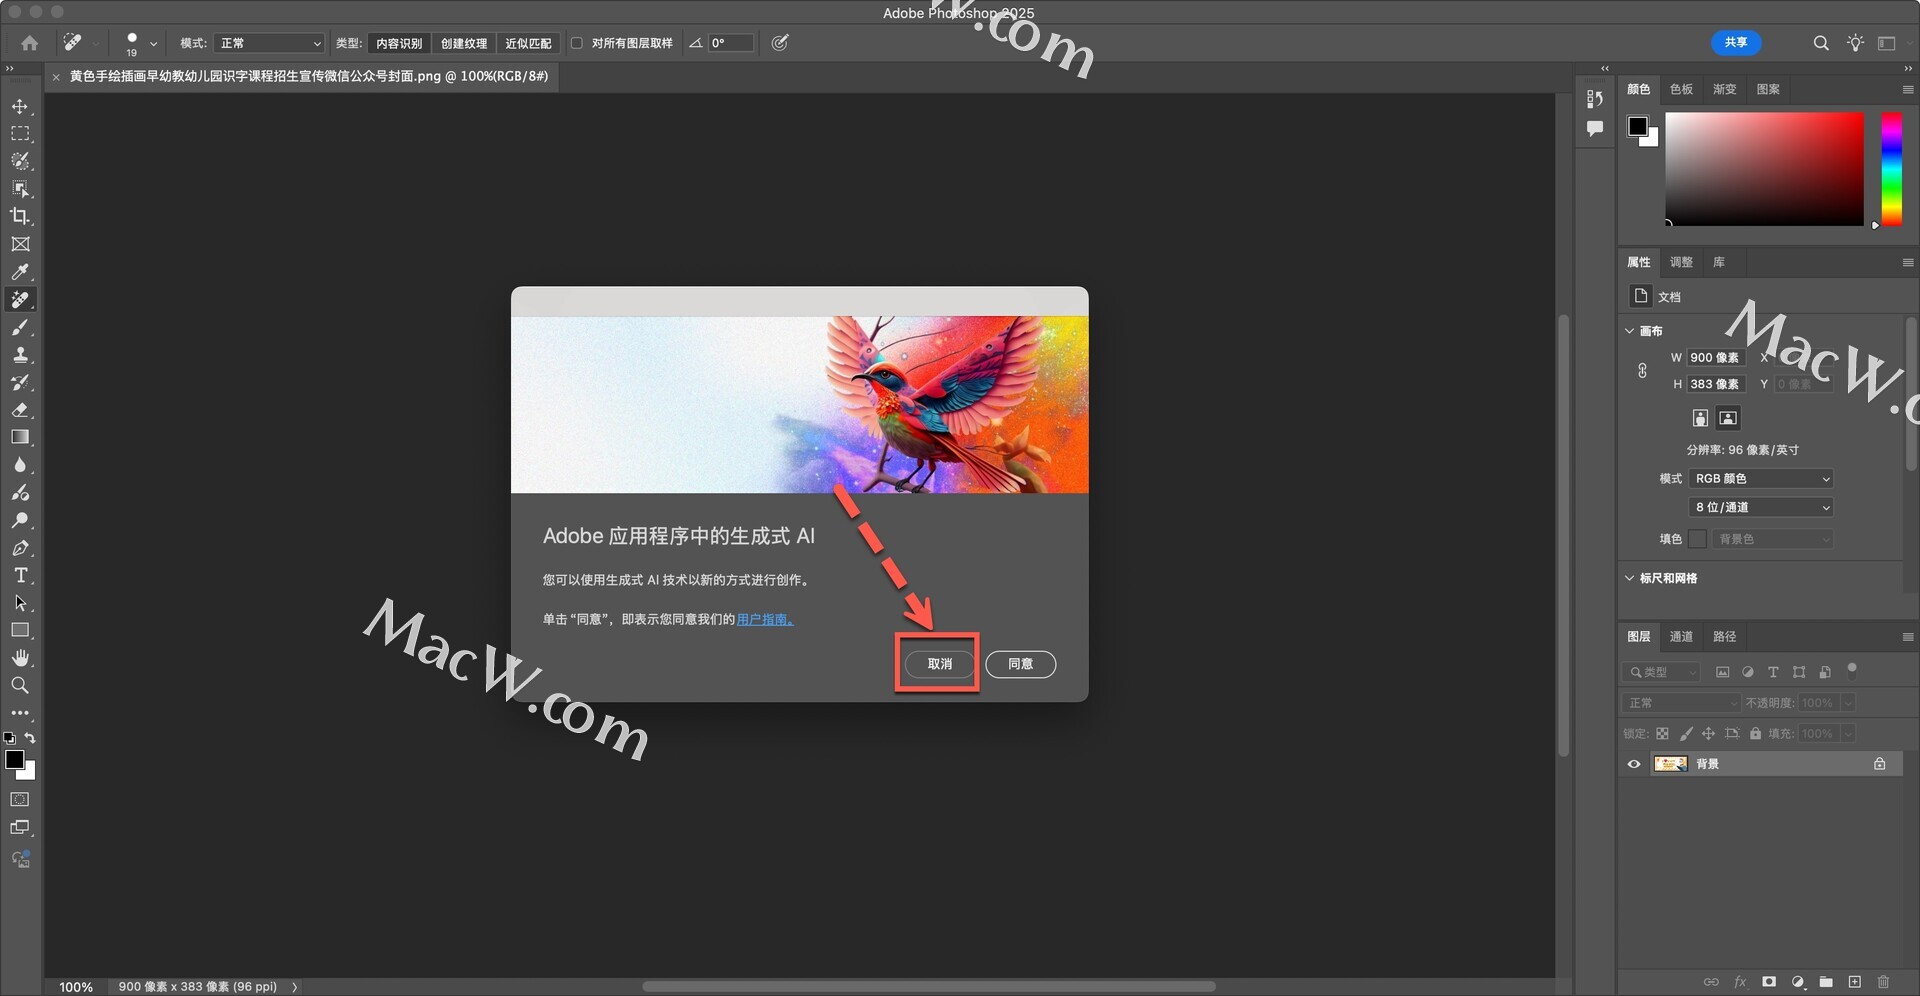Viewport: 1920px width, 996px height.
Task: Click the foreground color swatch in toolbar
Action: [15, 760]
